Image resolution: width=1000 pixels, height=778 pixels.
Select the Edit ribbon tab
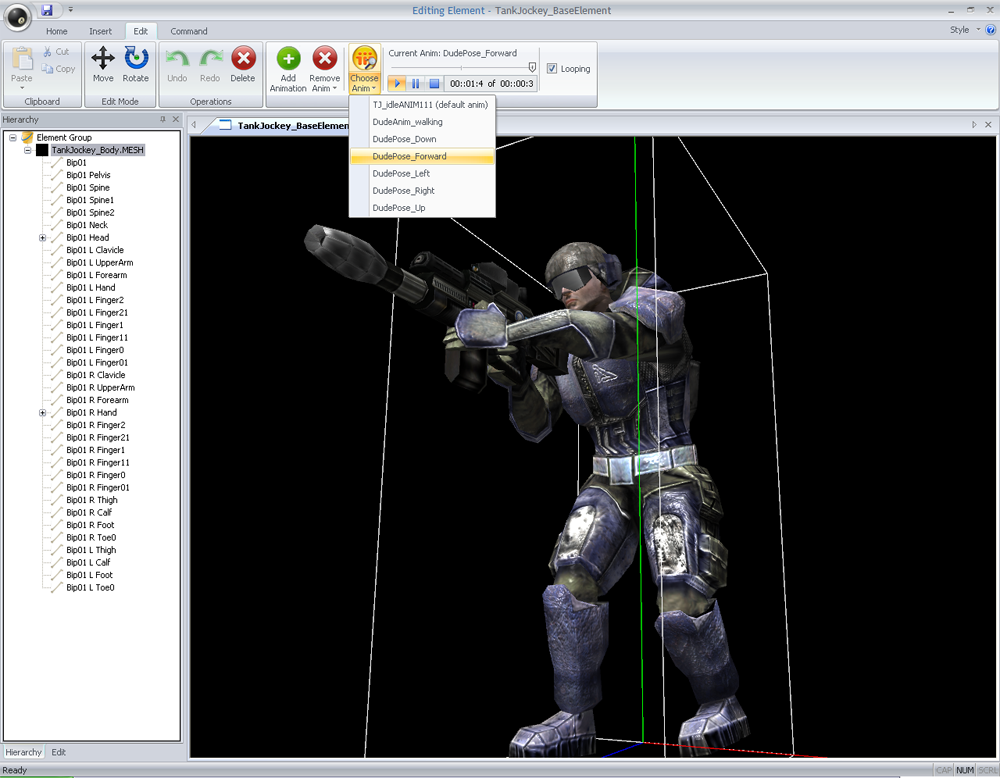140,31
